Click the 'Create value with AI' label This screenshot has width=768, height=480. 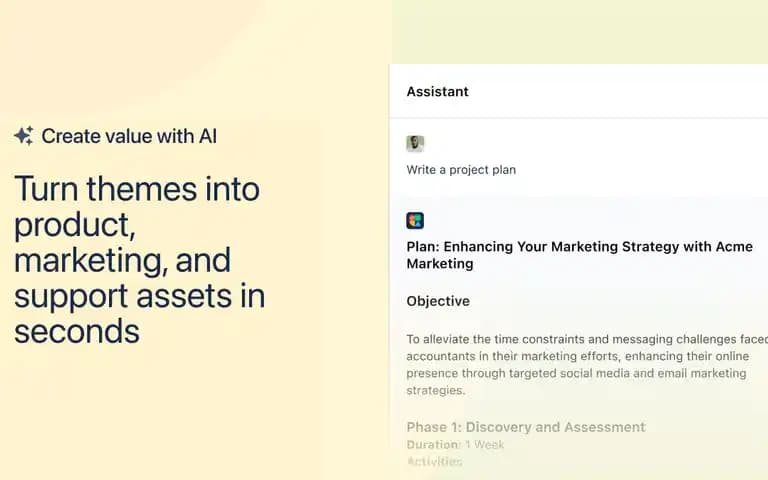point(129,136)
